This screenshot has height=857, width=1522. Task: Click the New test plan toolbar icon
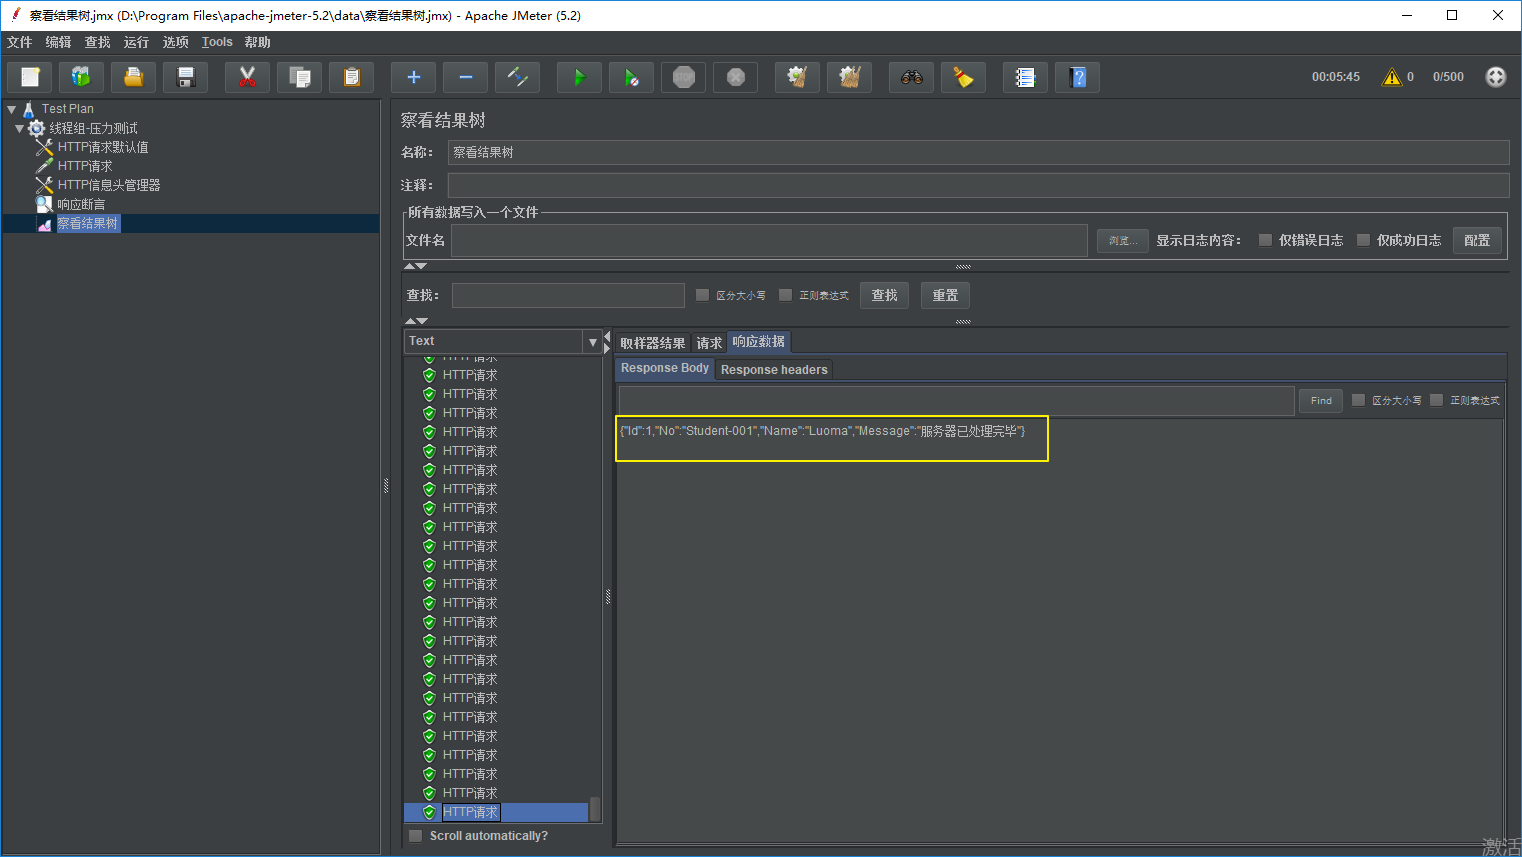(x=30, y=77)
